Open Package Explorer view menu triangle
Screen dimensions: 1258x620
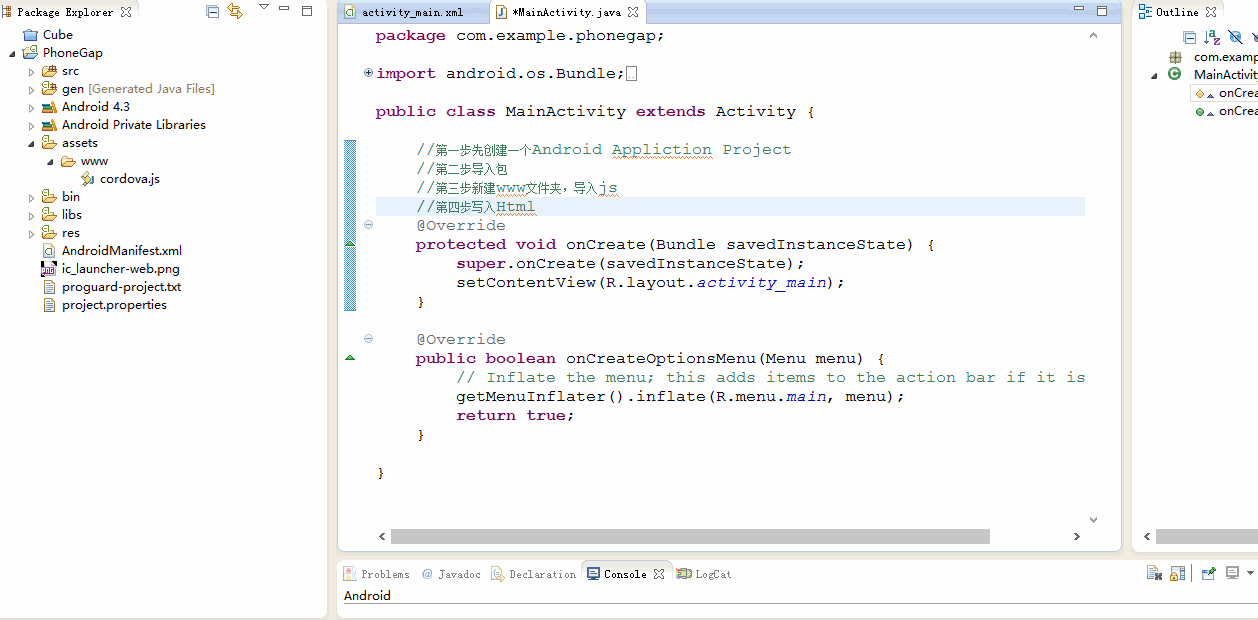[264, 8]
